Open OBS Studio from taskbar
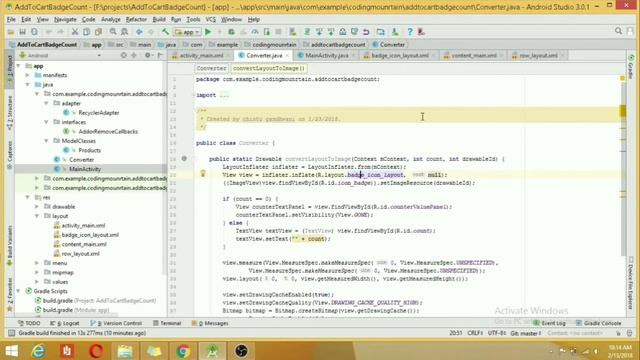This screenshot has height=360, width=640. [241, 351]
